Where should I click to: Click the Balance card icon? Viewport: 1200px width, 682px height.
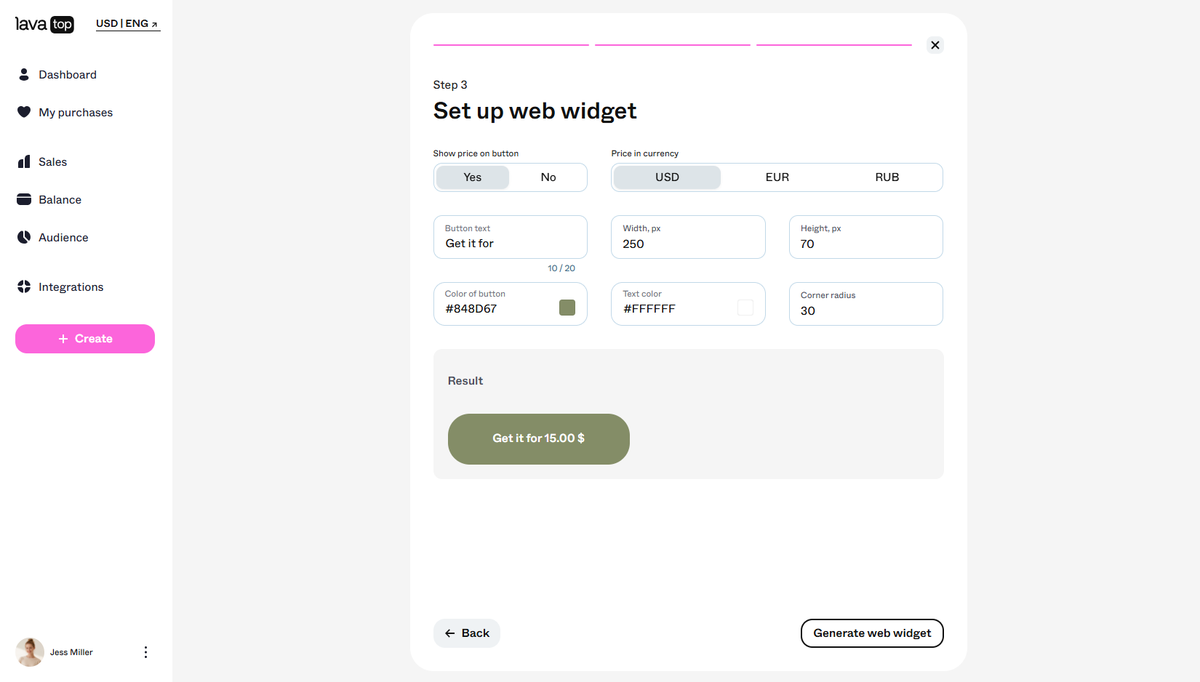24,199
